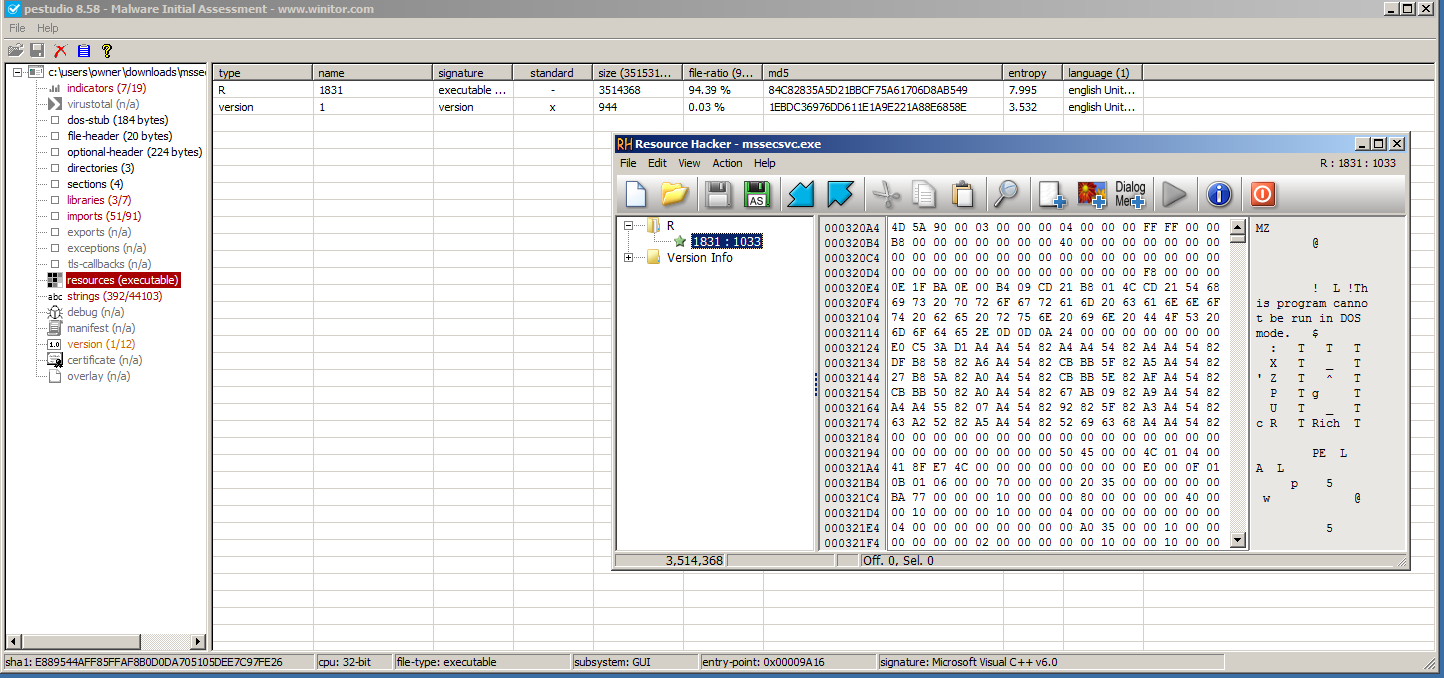The height and width of the screenshot is (678, 1444).
Task: Click the red power Exit icon
Action: coord(1262,194)
